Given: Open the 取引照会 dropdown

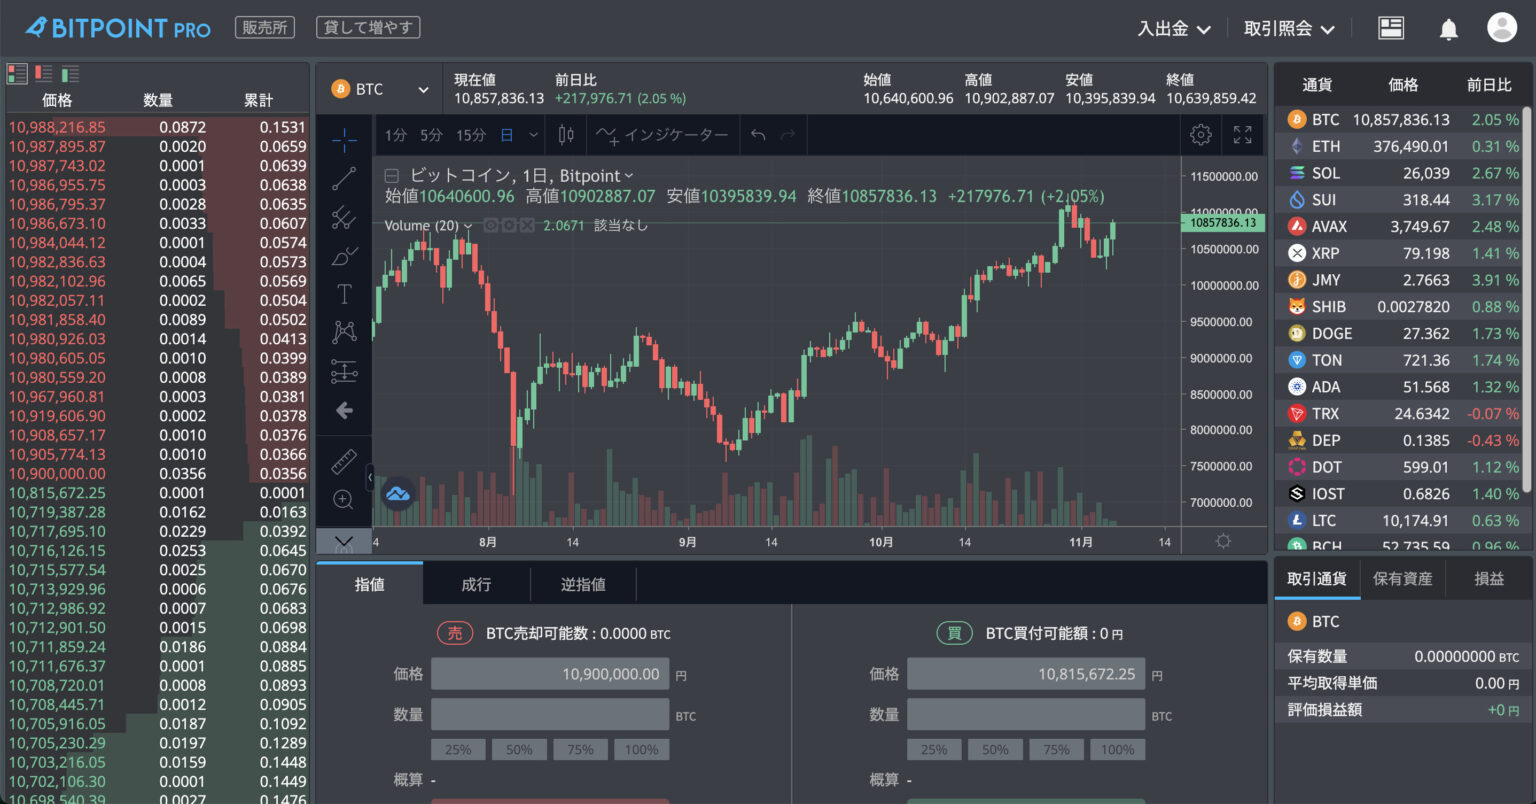Looking at the screenshot, I should click(1289, 28).
